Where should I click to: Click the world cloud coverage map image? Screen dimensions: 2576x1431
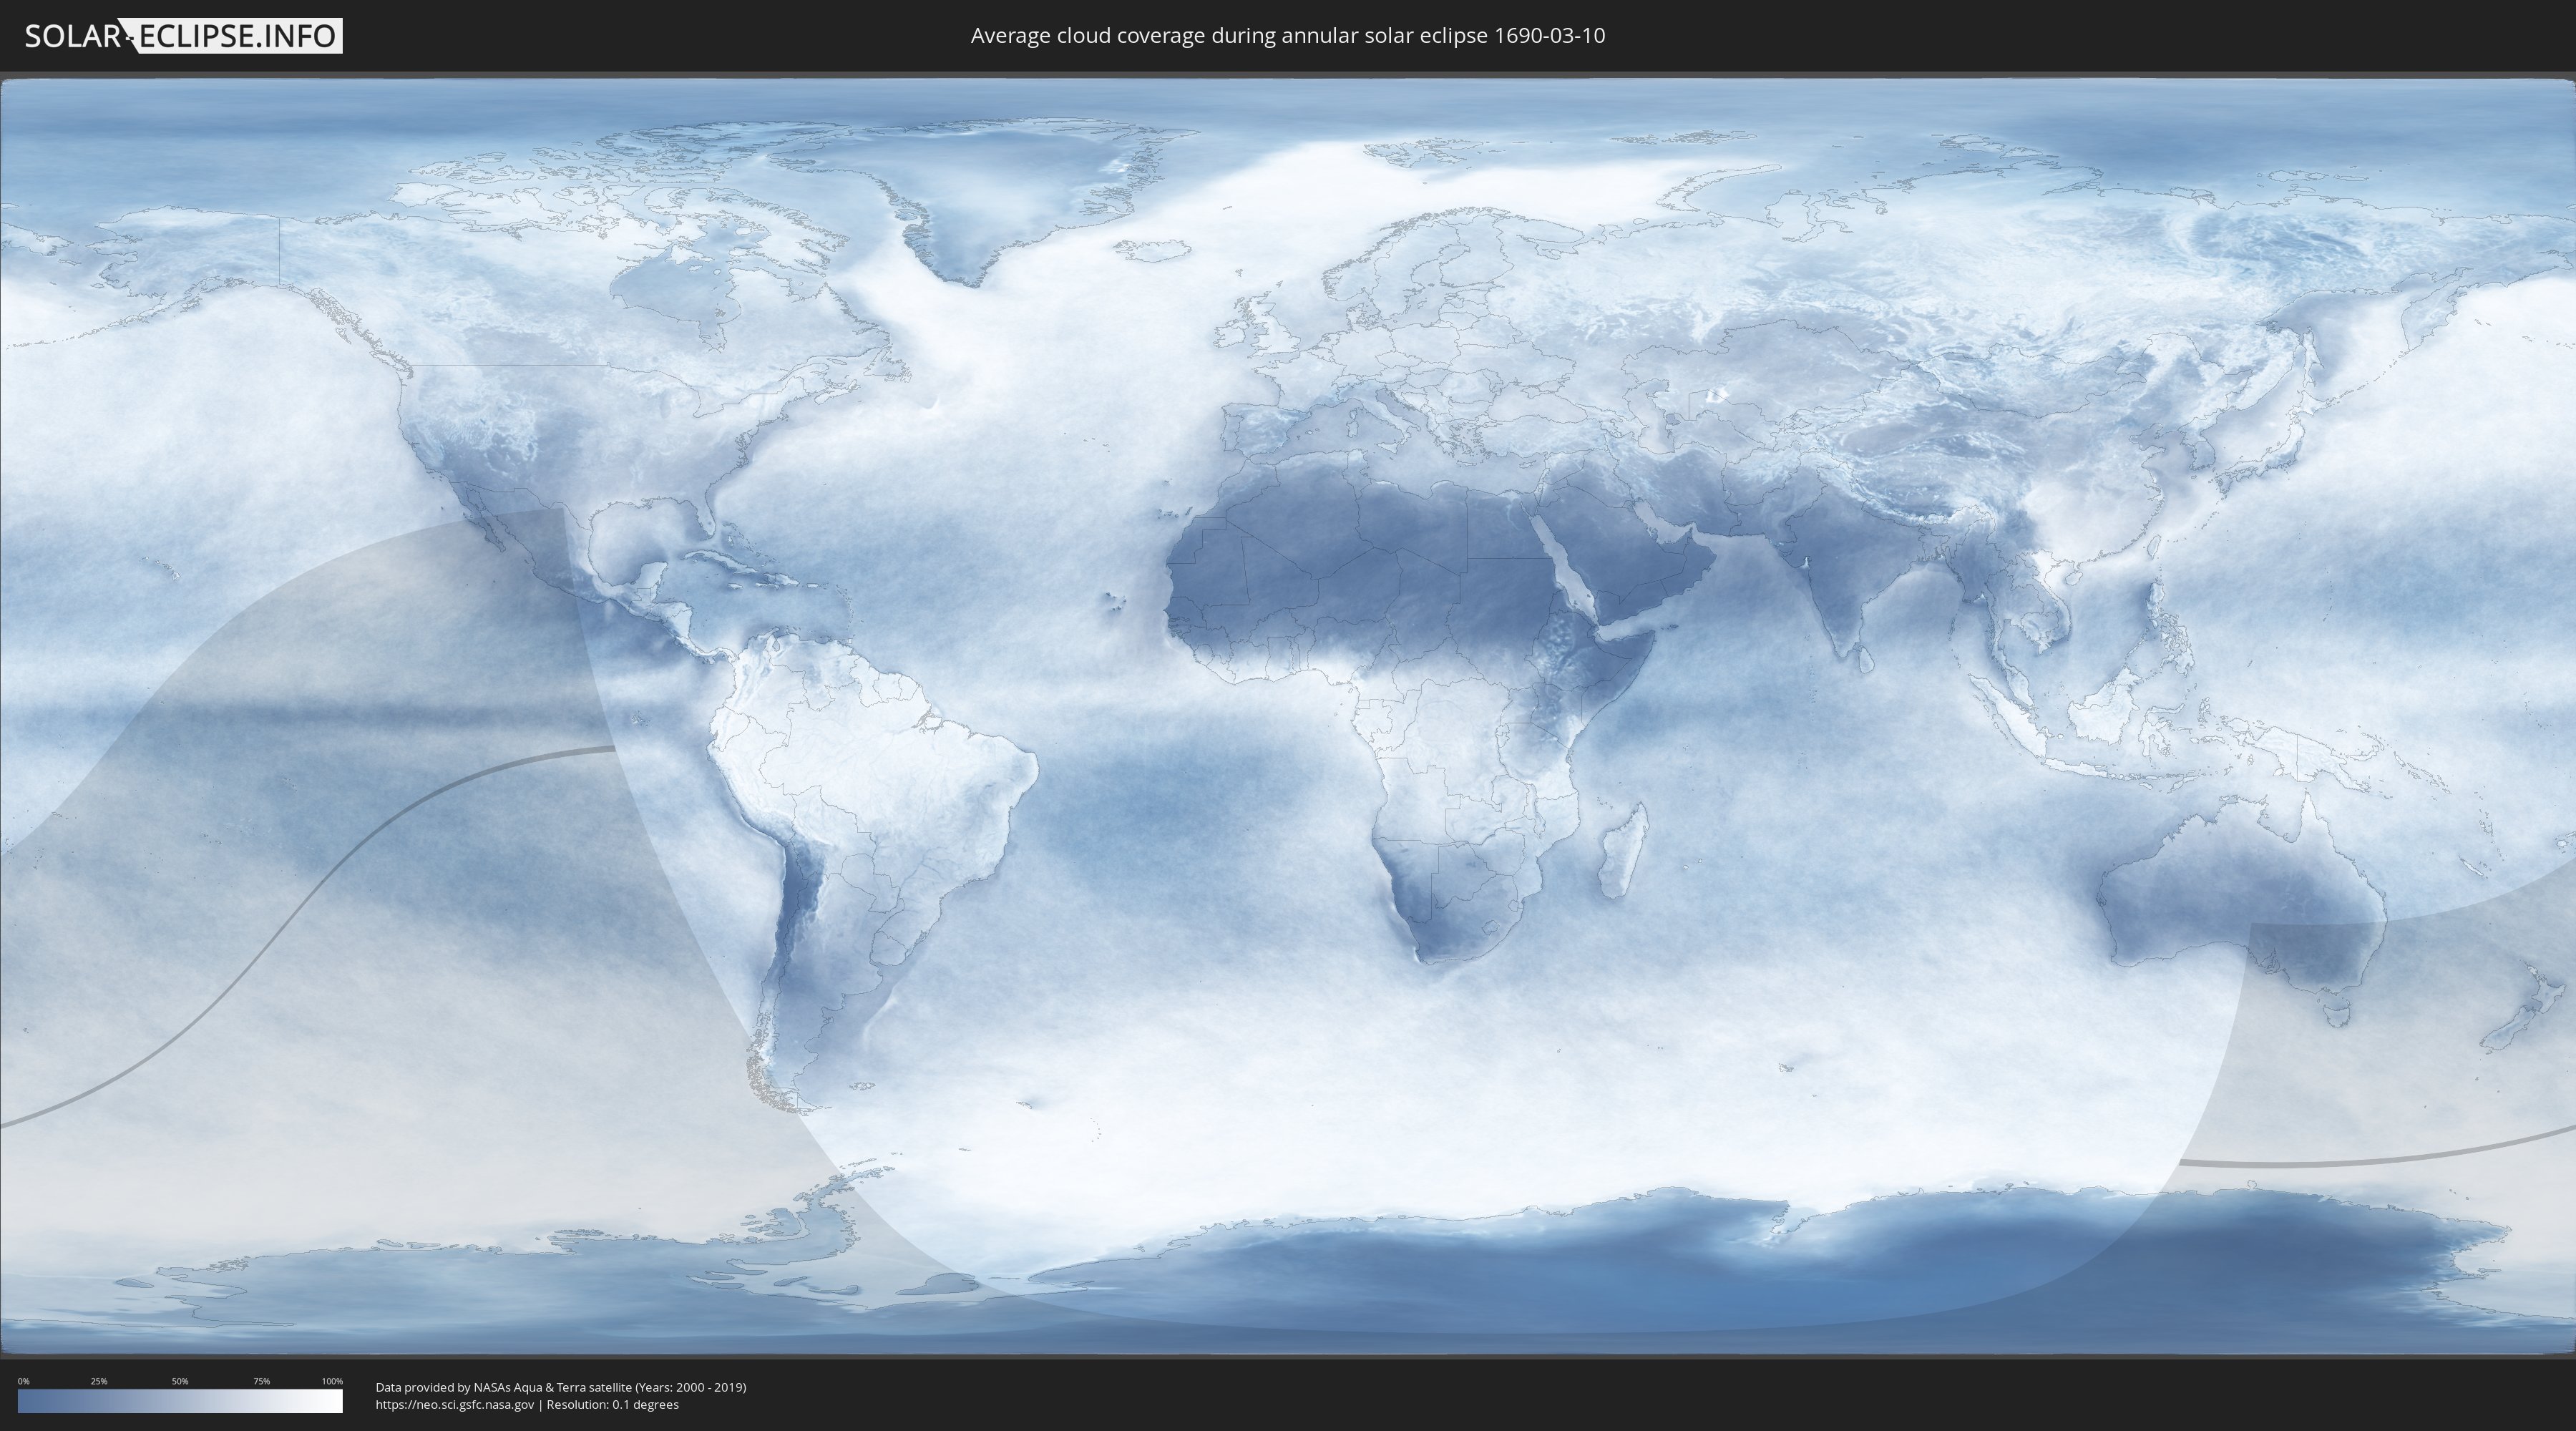[1288, 716]
